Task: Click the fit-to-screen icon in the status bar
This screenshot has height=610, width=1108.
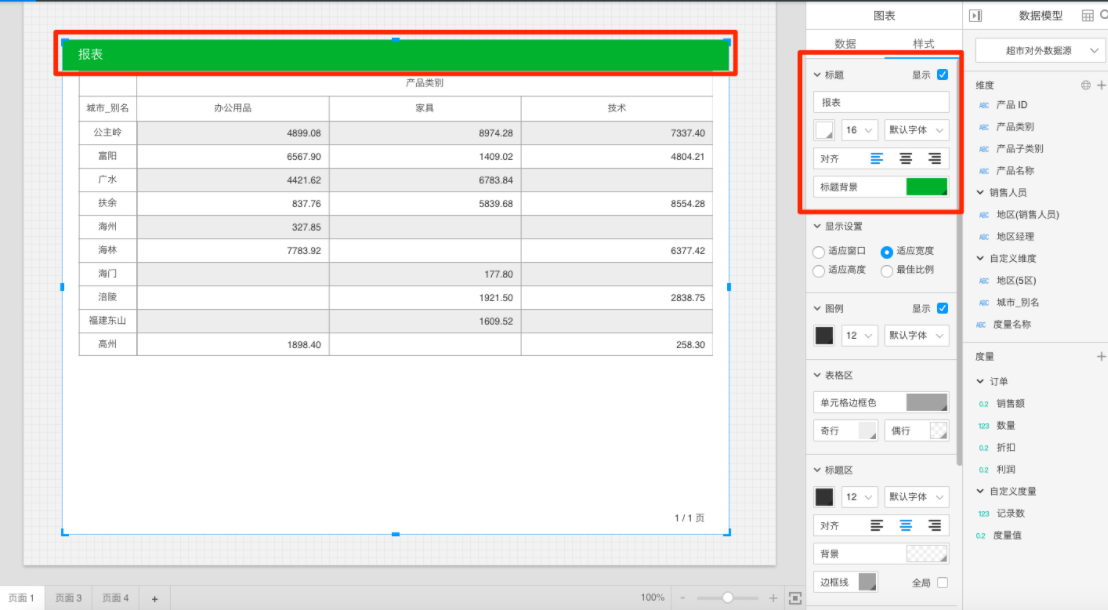Action: point(795,599)
